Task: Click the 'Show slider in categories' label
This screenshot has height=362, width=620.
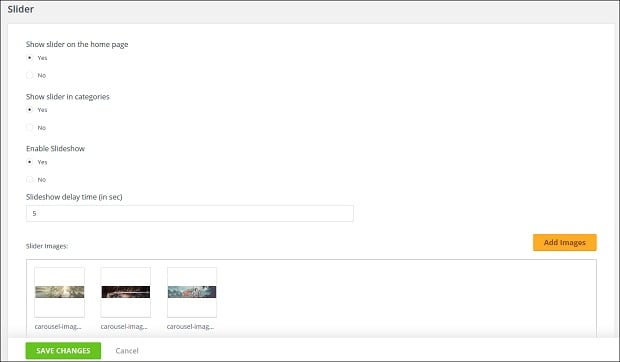Action: tap(68, 96)
